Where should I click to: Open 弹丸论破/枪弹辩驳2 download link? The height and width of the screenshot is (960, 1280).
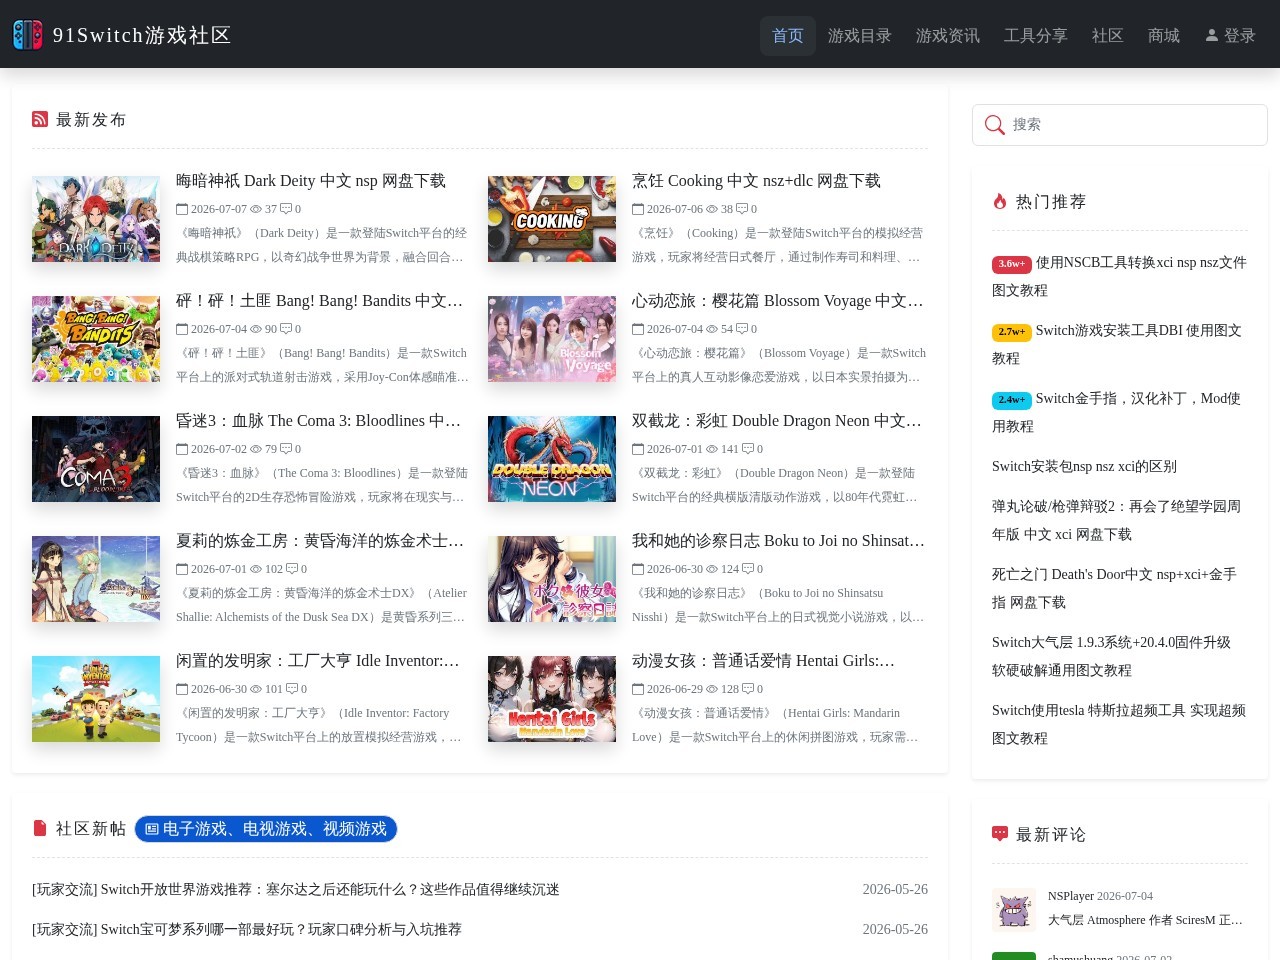pyautogui.click(x=1116, y=520)
